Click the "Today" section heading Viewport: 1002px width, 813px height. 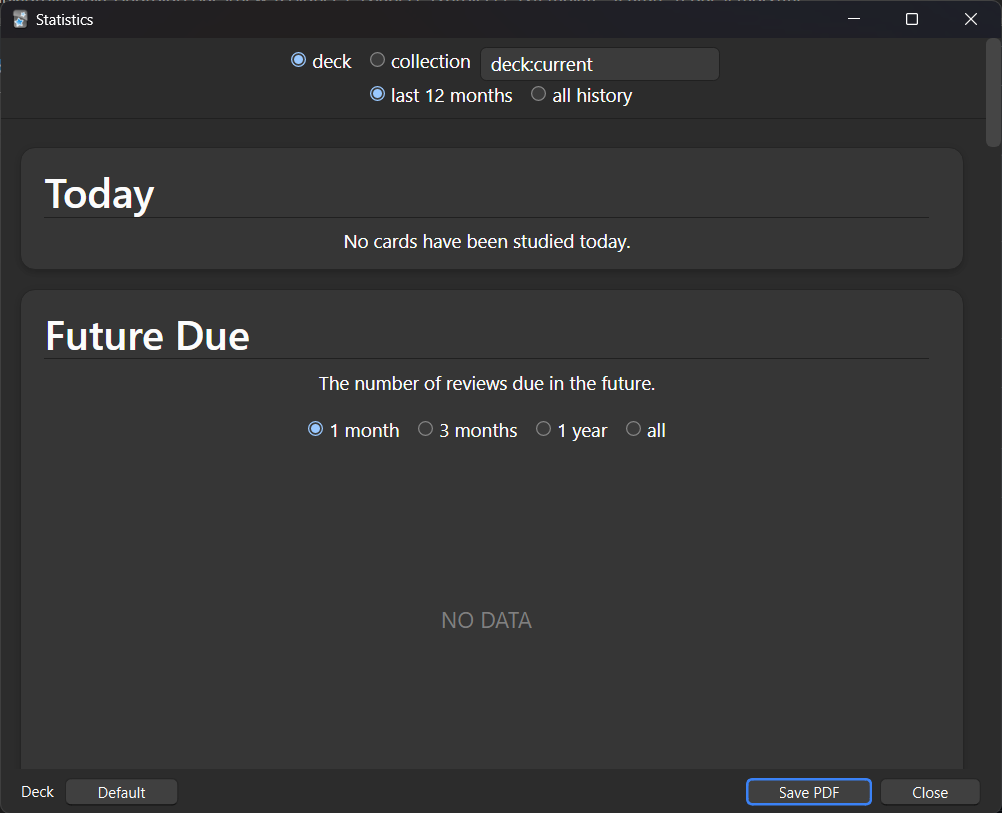99,193
